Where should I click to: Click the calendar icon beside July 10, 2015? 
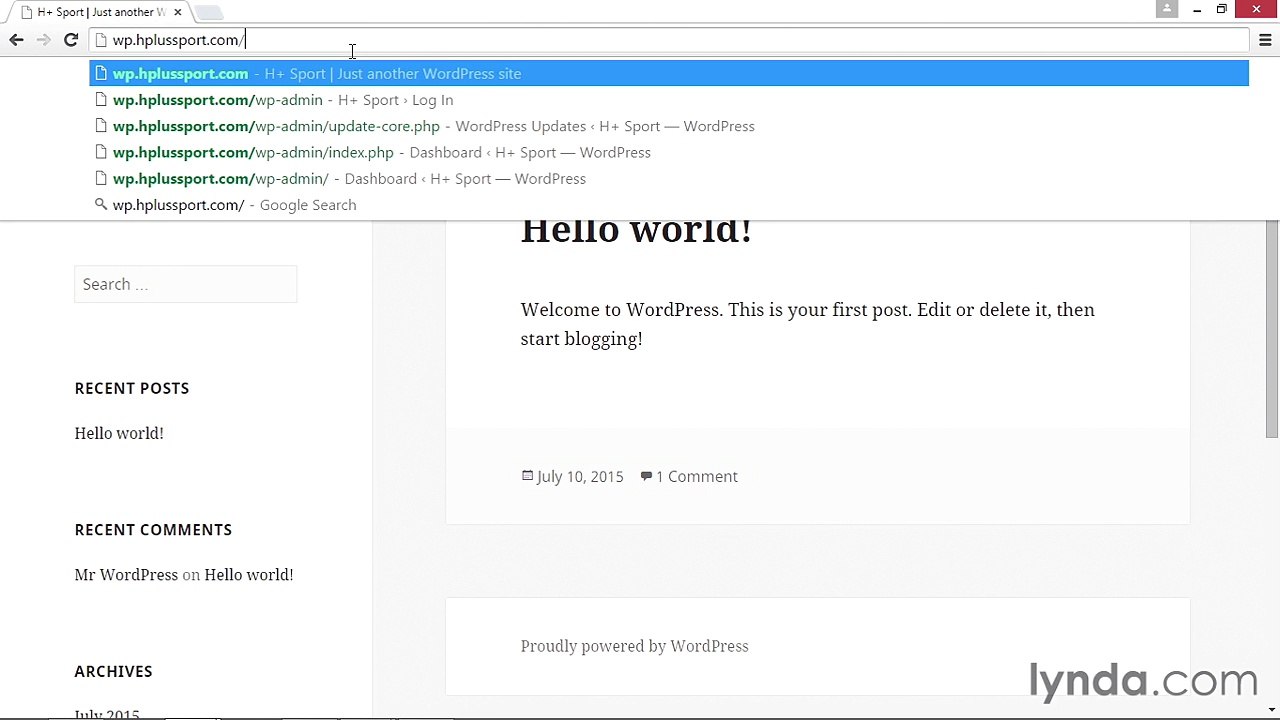pyautogui.click(x=527, y=476)
